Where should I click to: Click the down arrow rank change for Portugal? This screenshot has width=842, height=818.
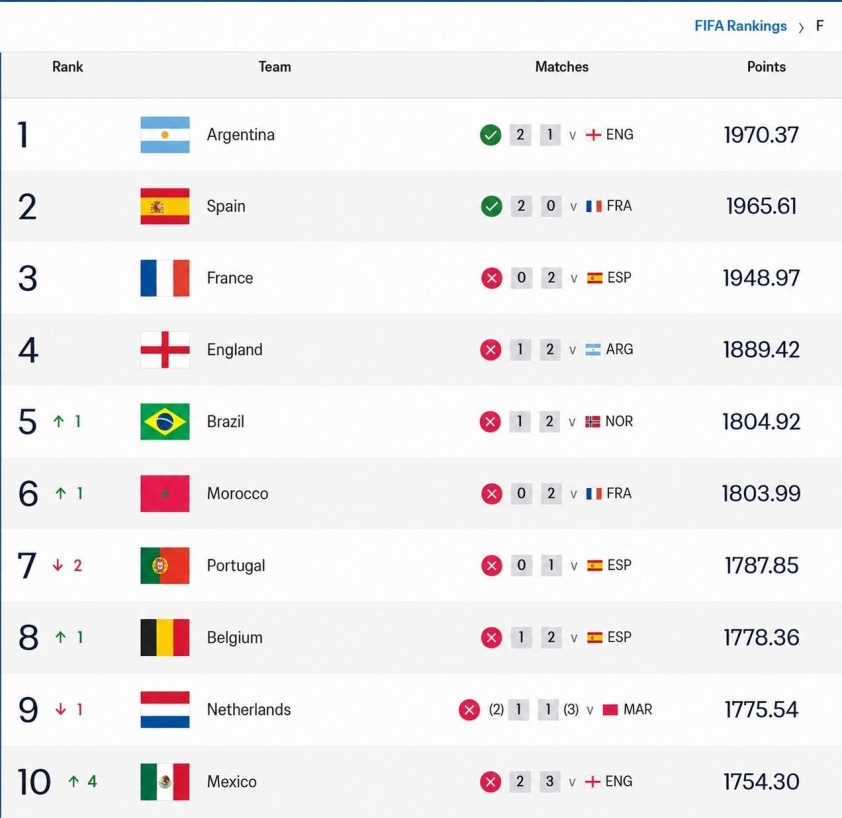pos(58,565)
